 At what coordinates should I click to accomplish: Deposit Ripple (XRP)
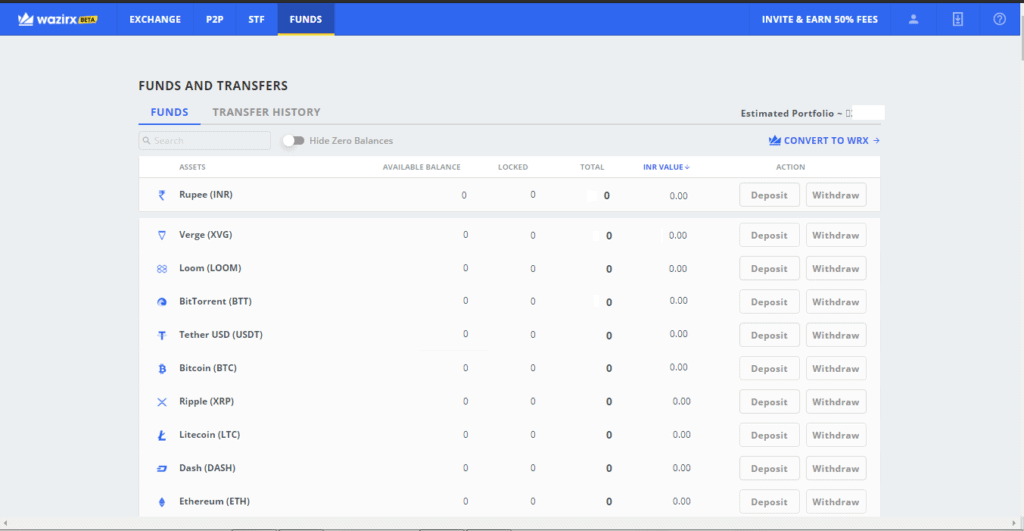[x=769, y=402]
